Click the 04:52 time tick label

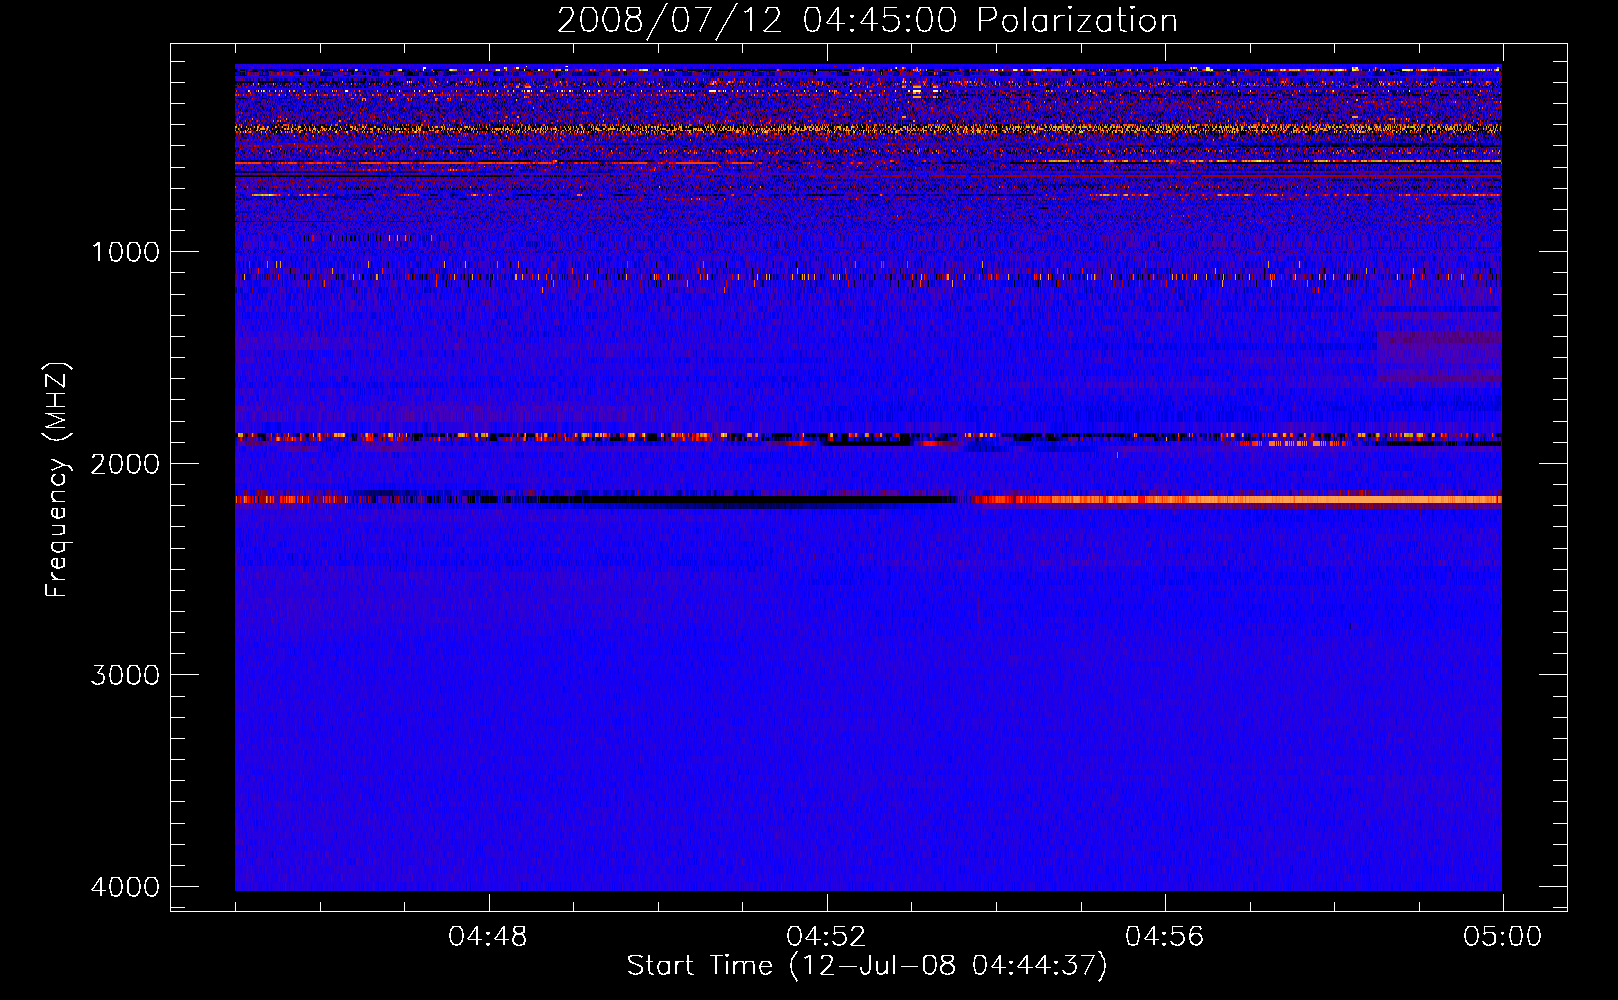coord(826,937)
